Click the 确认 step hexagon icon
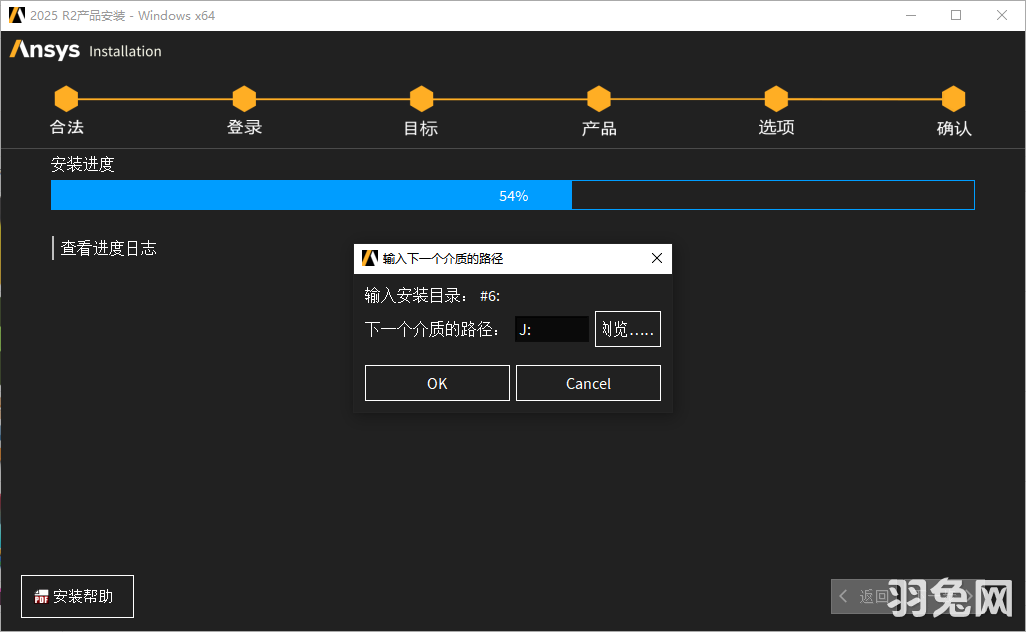 tap(953, 98)
